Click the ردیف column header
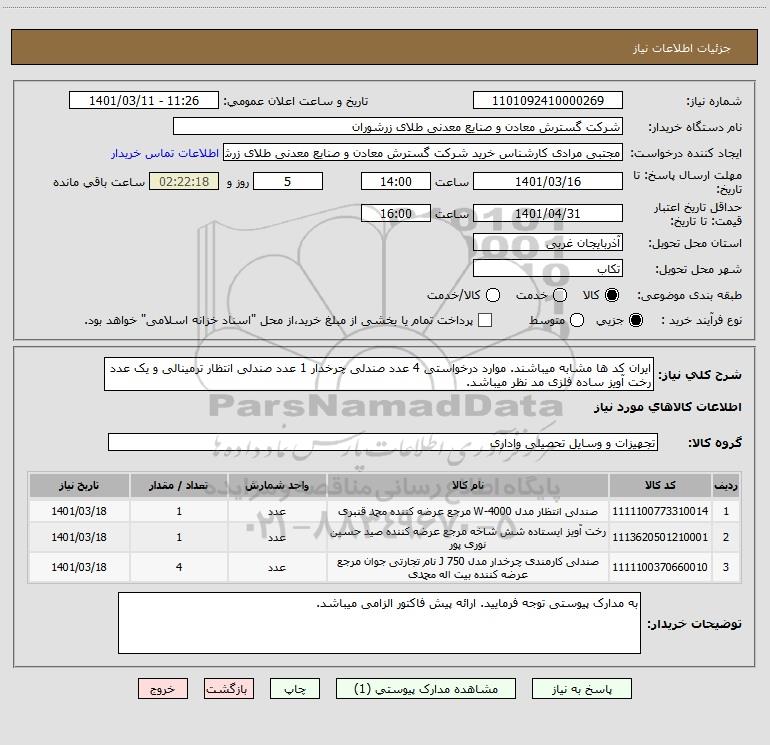770x745 pixels. pyautogui.click(x=726, y=485)
